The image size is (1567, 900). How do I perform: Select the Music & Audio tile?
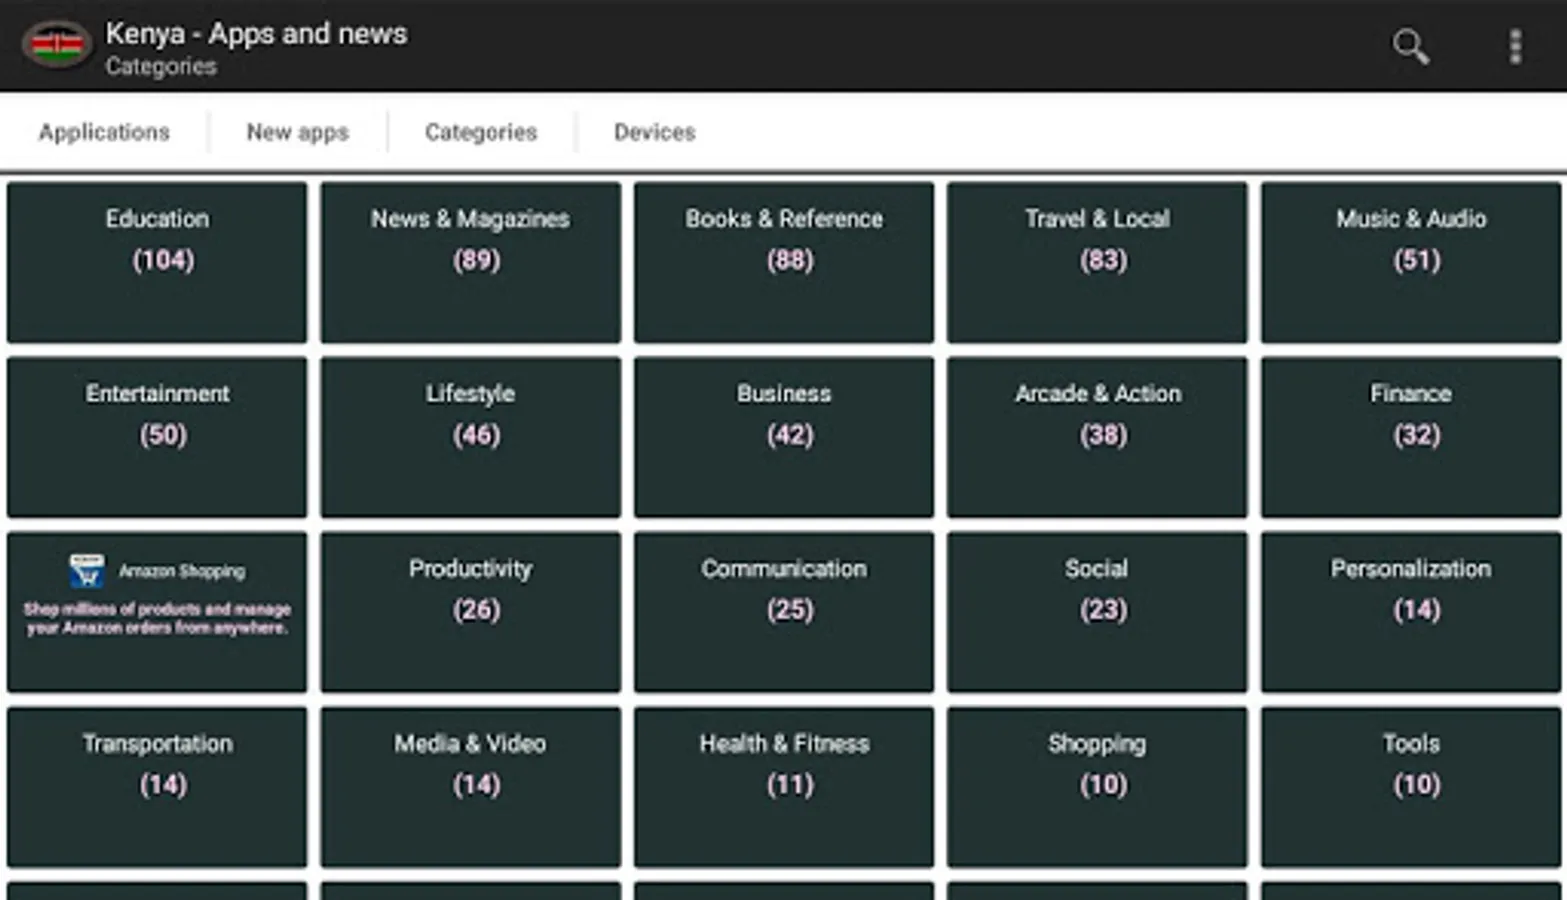[x=1411, y=262]
